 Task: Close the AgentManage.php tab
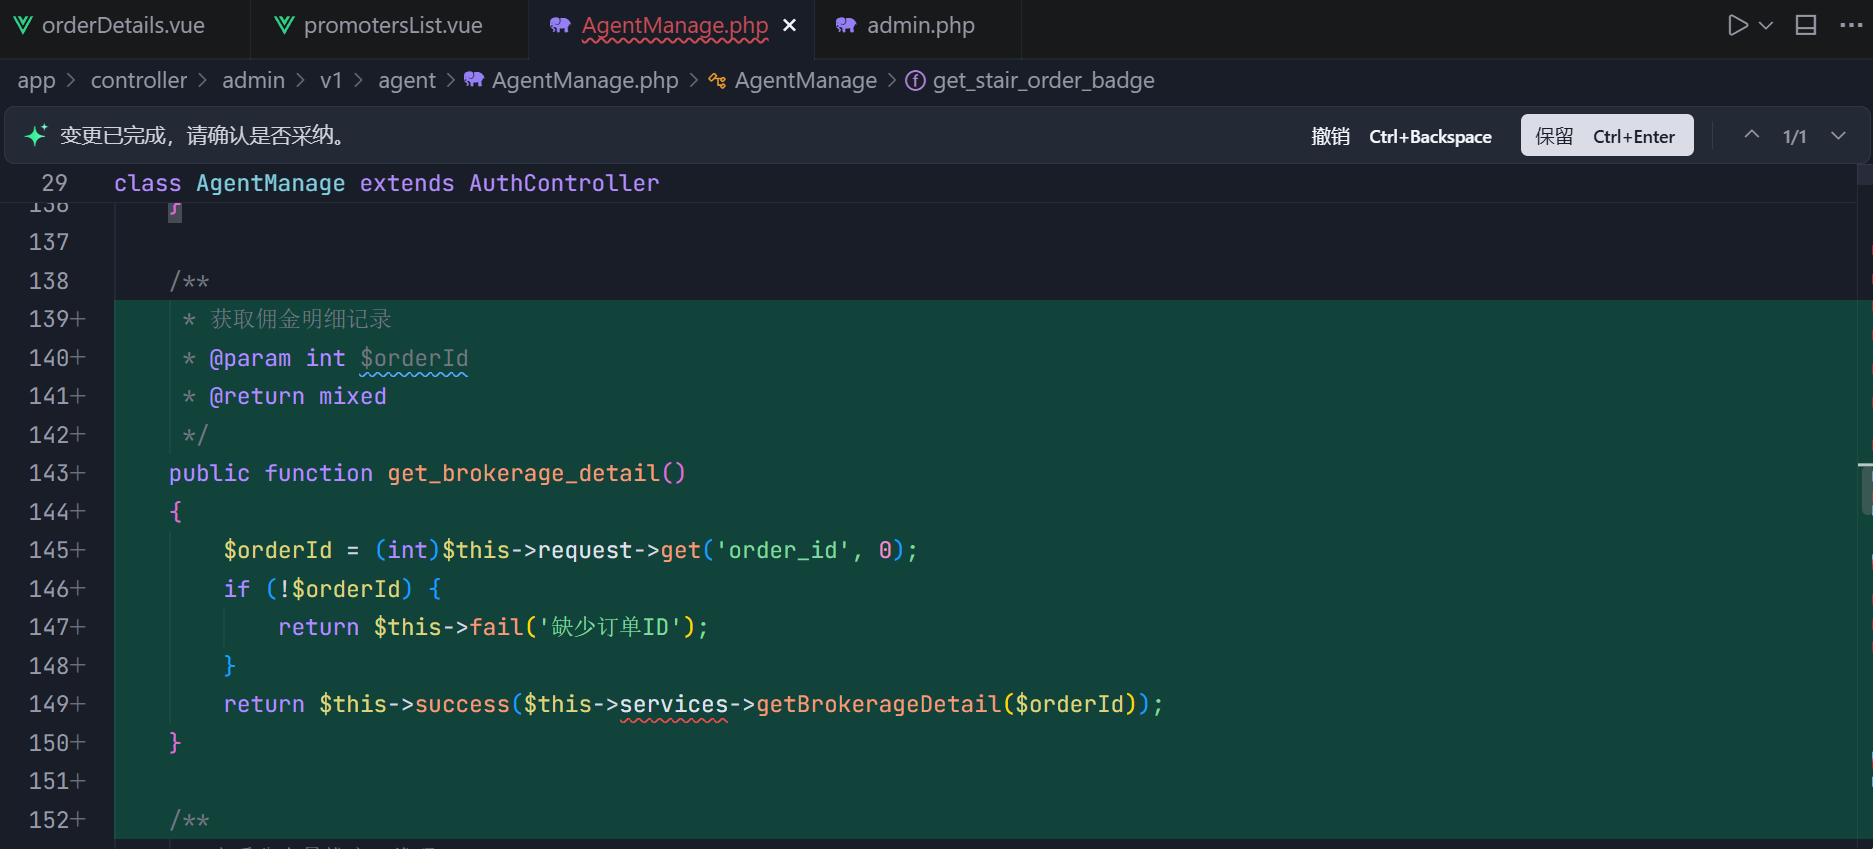790,26
